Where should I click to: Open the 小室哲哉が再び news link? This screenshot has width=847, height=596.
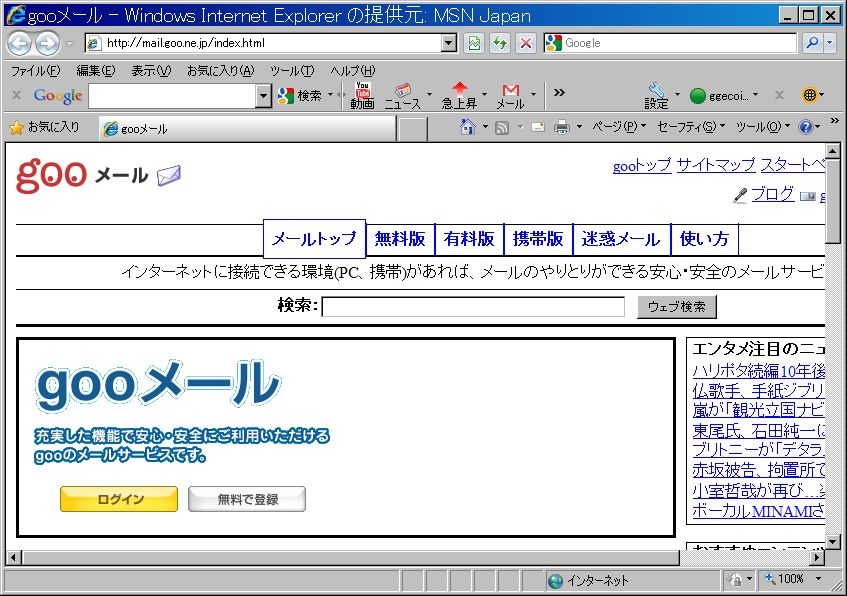click(758, 491)
